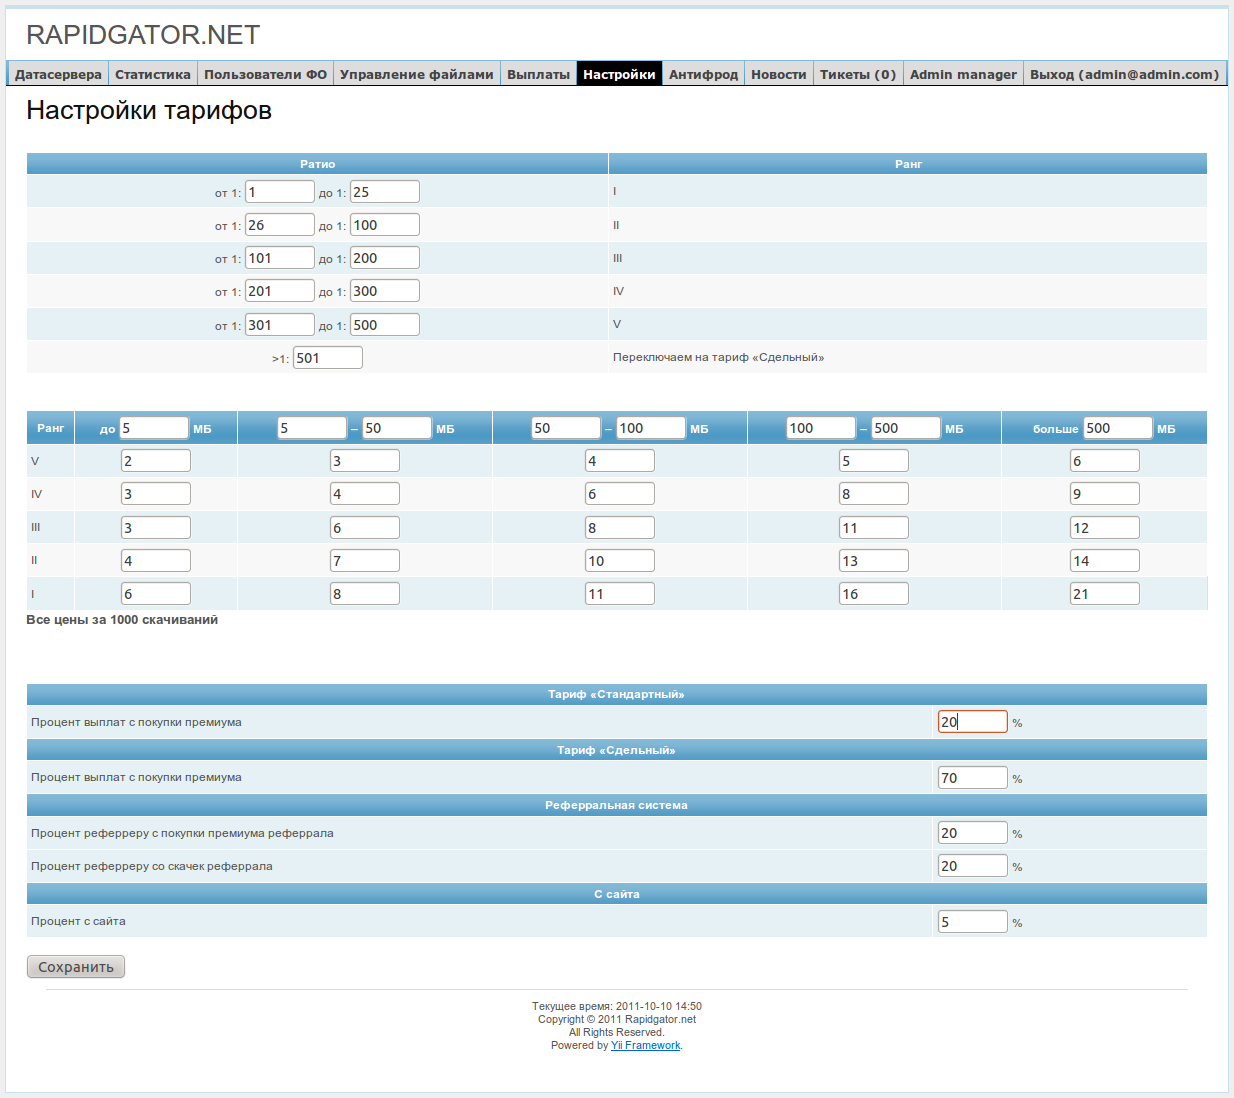
Task: Click the rank IV ratio 'от' field with 201
Action: pos(280,291)
